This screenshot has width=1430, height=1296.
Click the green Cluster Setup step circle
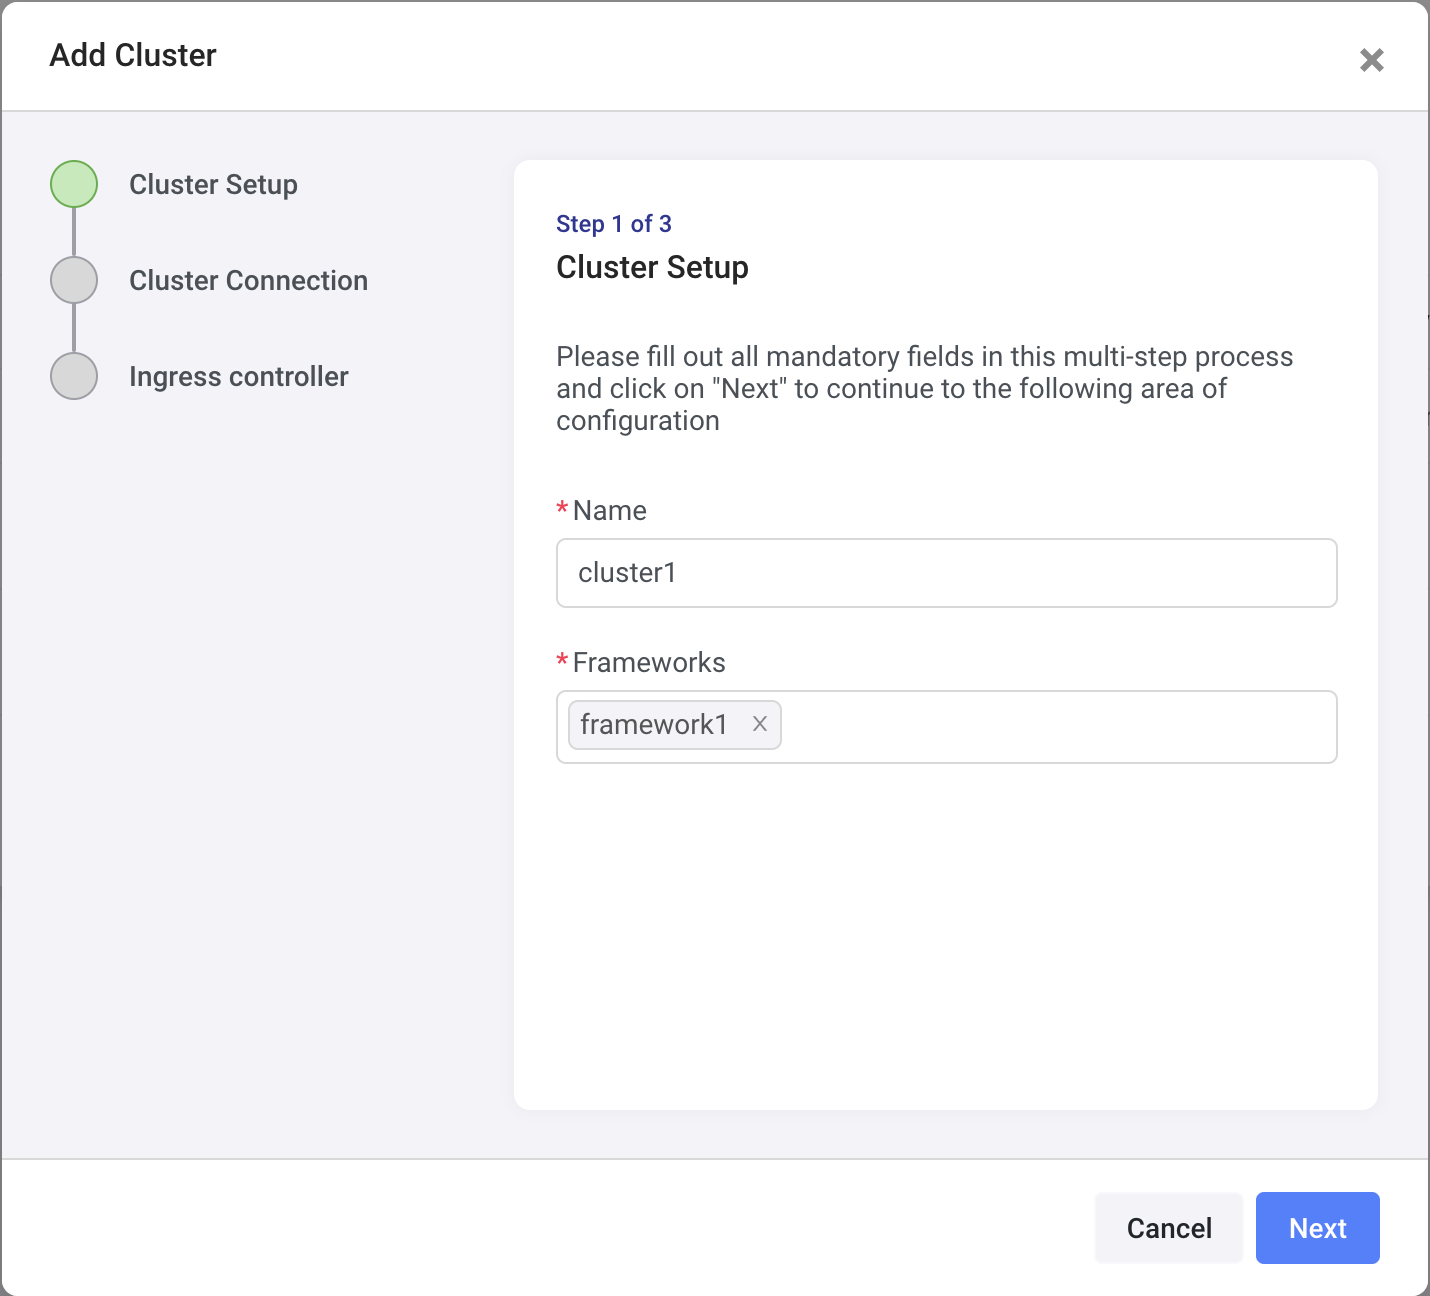tap(74, 185)
